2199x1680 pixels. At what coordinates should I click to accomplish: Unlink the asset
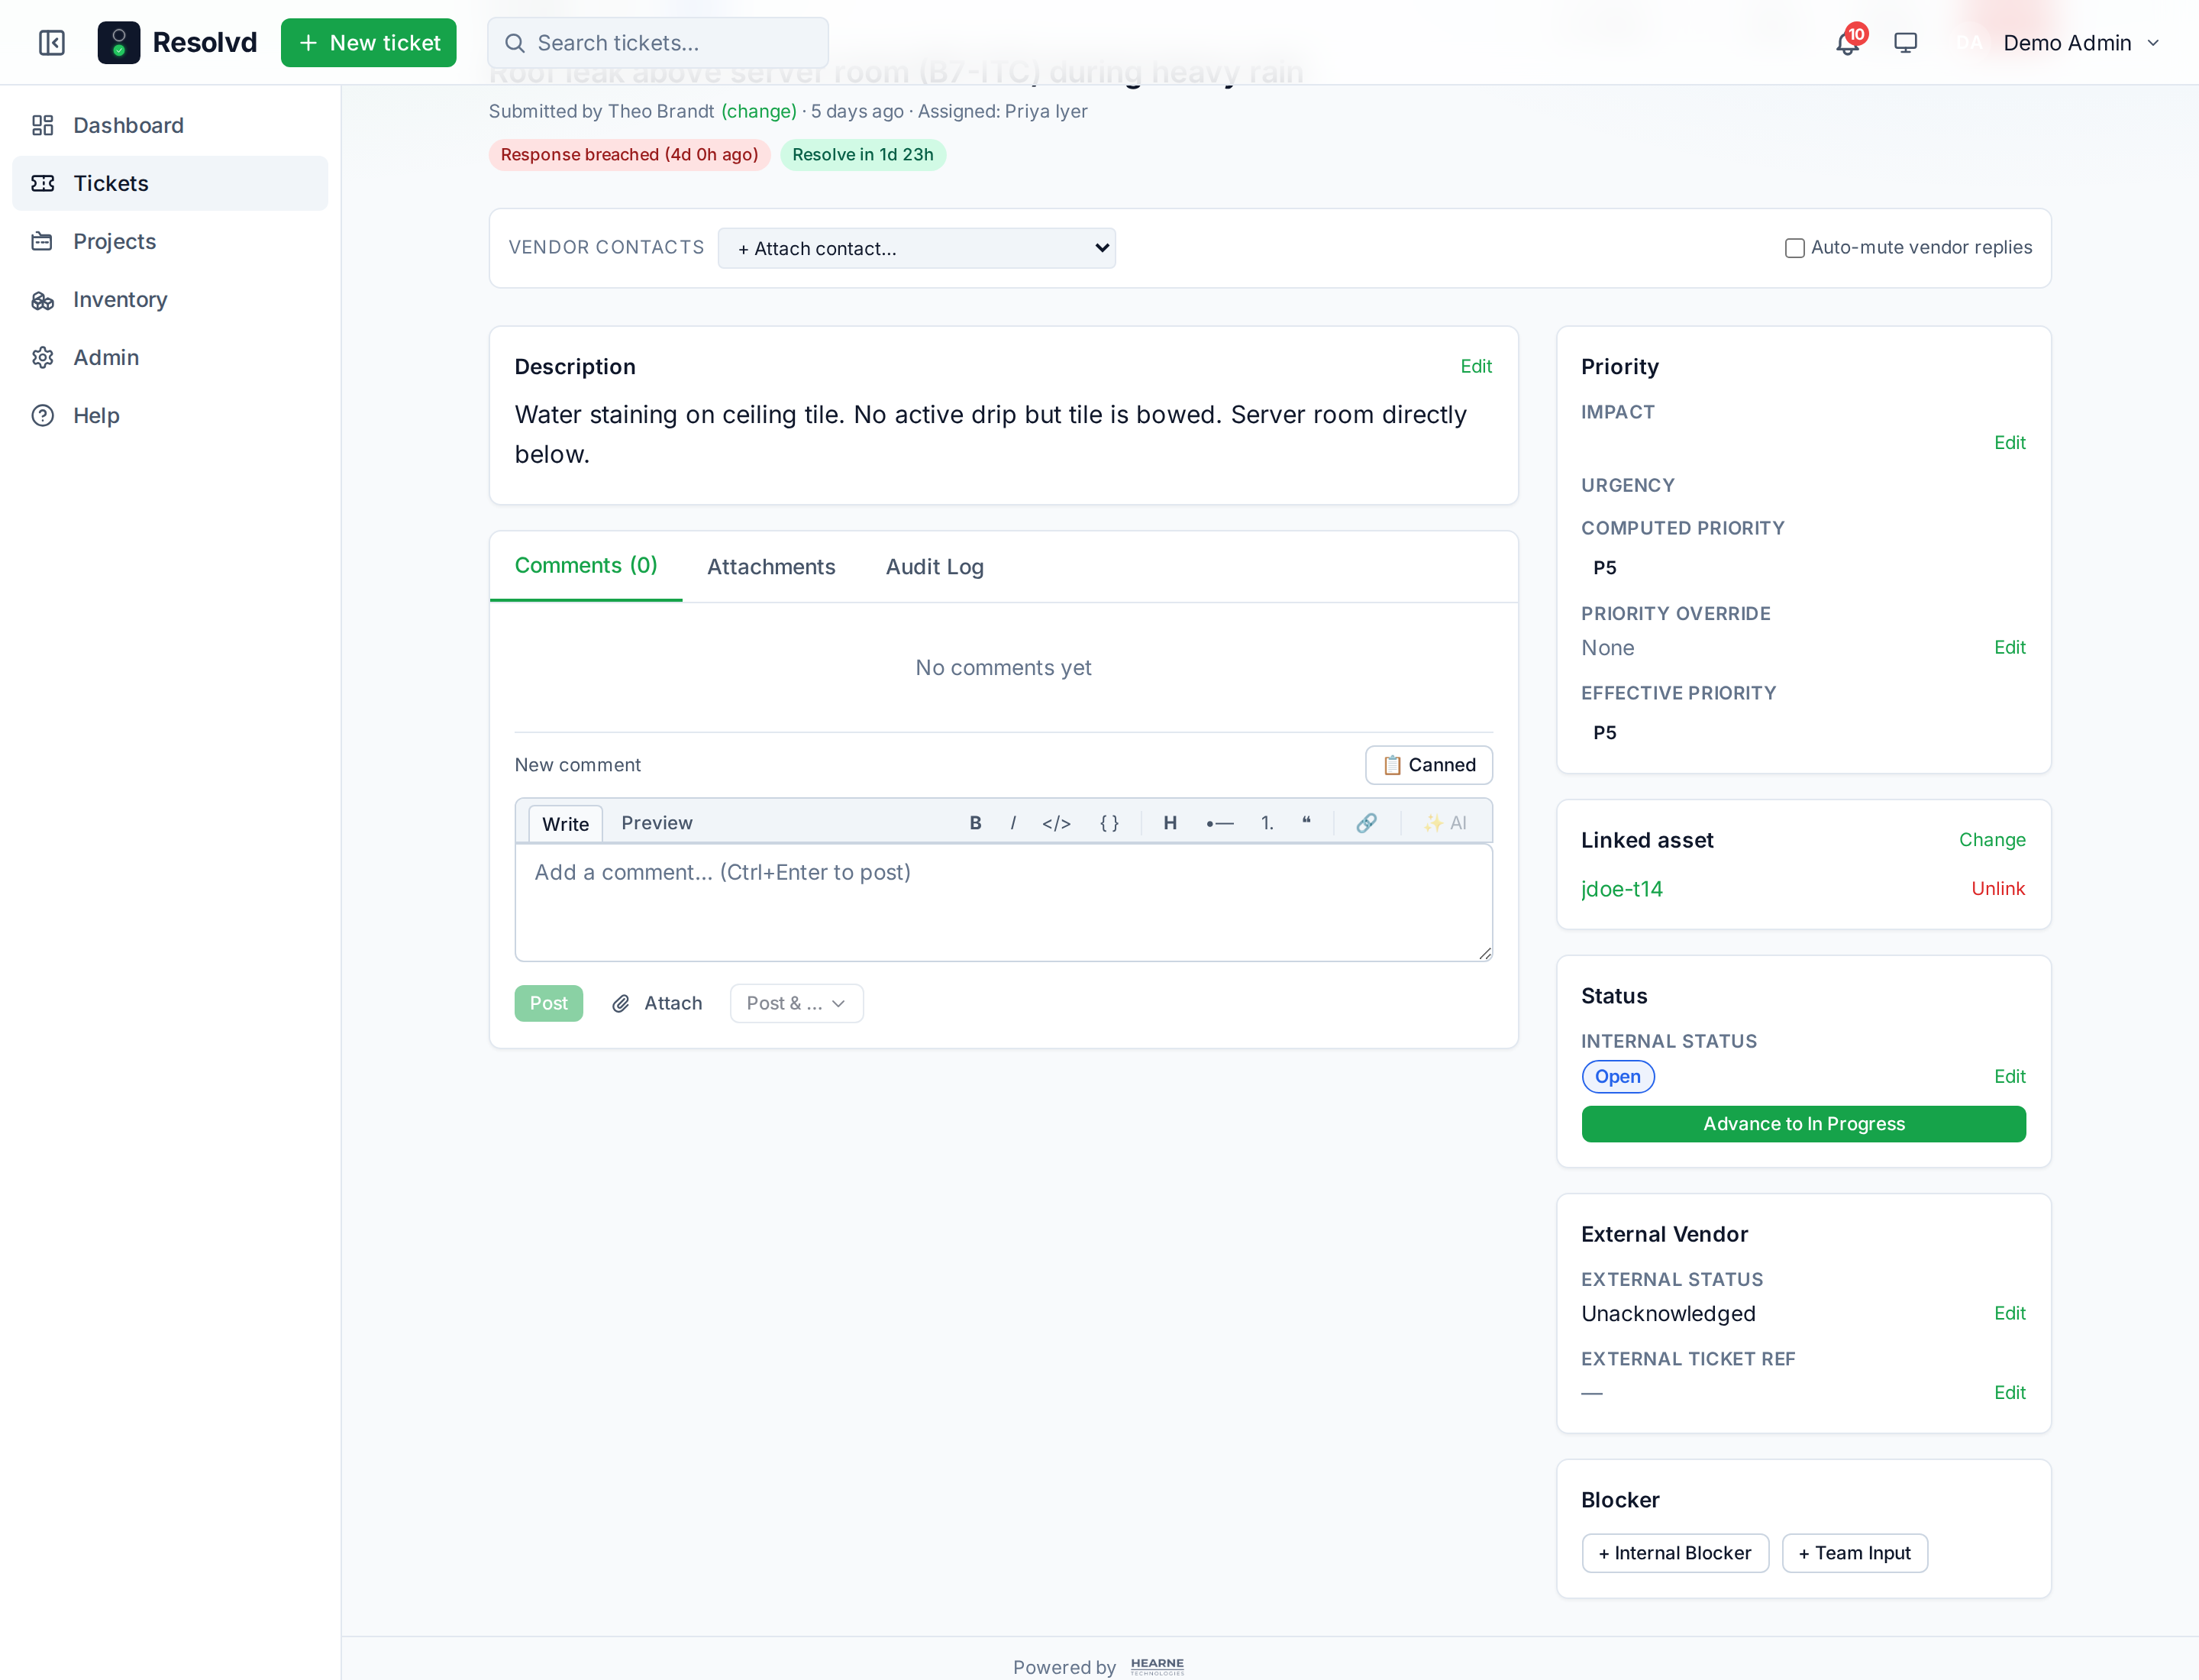pos(1998,889)
